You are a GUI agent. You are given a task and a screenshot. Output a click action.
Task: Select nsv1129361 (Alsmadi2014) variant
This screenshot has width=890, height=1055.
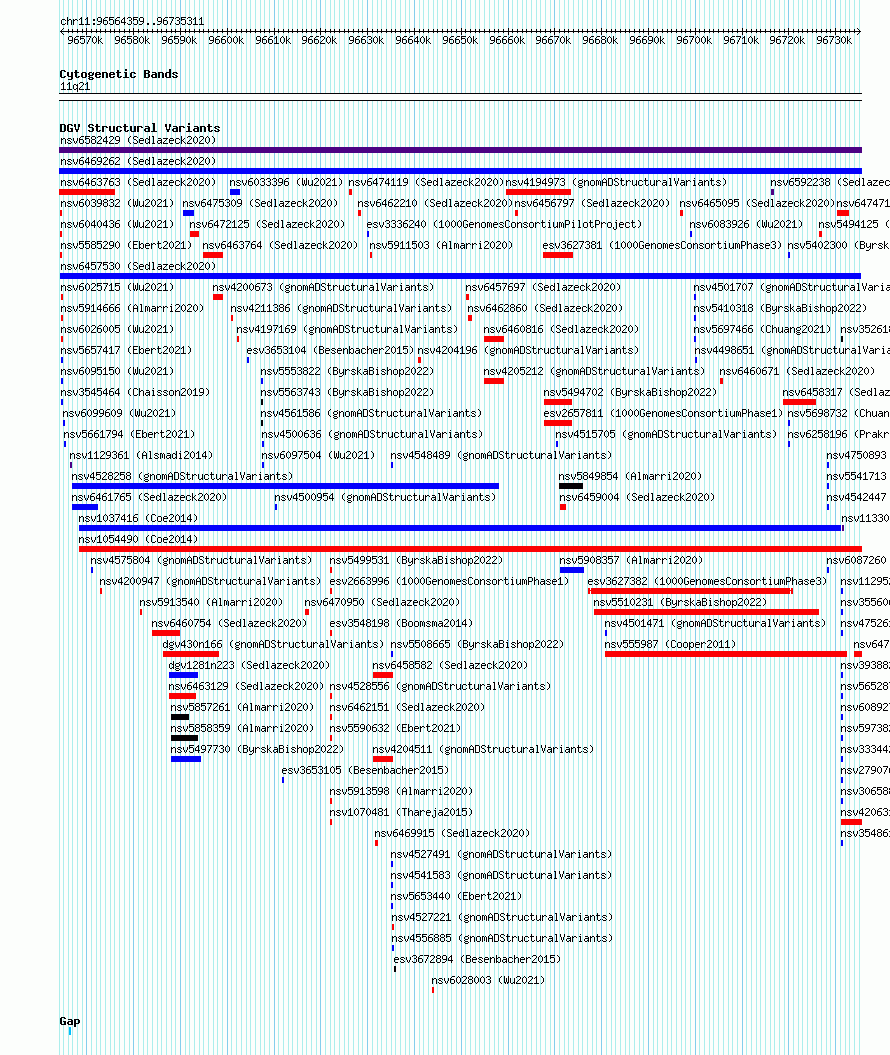pos(141,456)
